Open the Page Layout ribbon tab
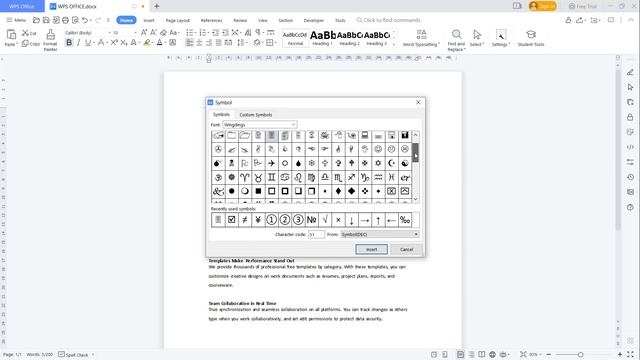The image size is (640, 360). coord(178,20)
